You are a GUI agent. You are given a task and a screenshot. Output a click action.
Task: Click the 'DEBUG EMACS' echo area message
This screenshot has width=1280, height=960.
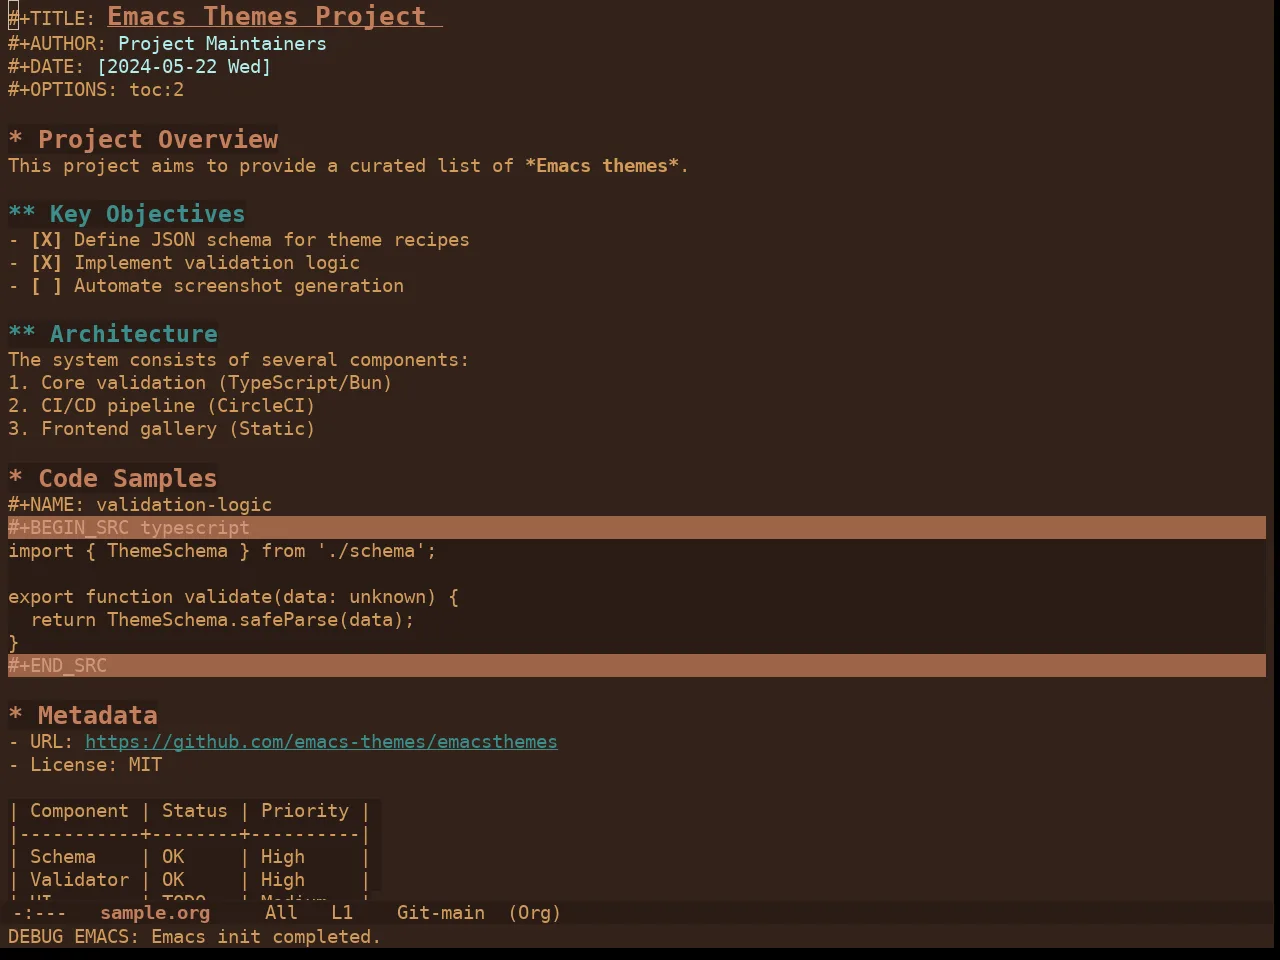195,937
